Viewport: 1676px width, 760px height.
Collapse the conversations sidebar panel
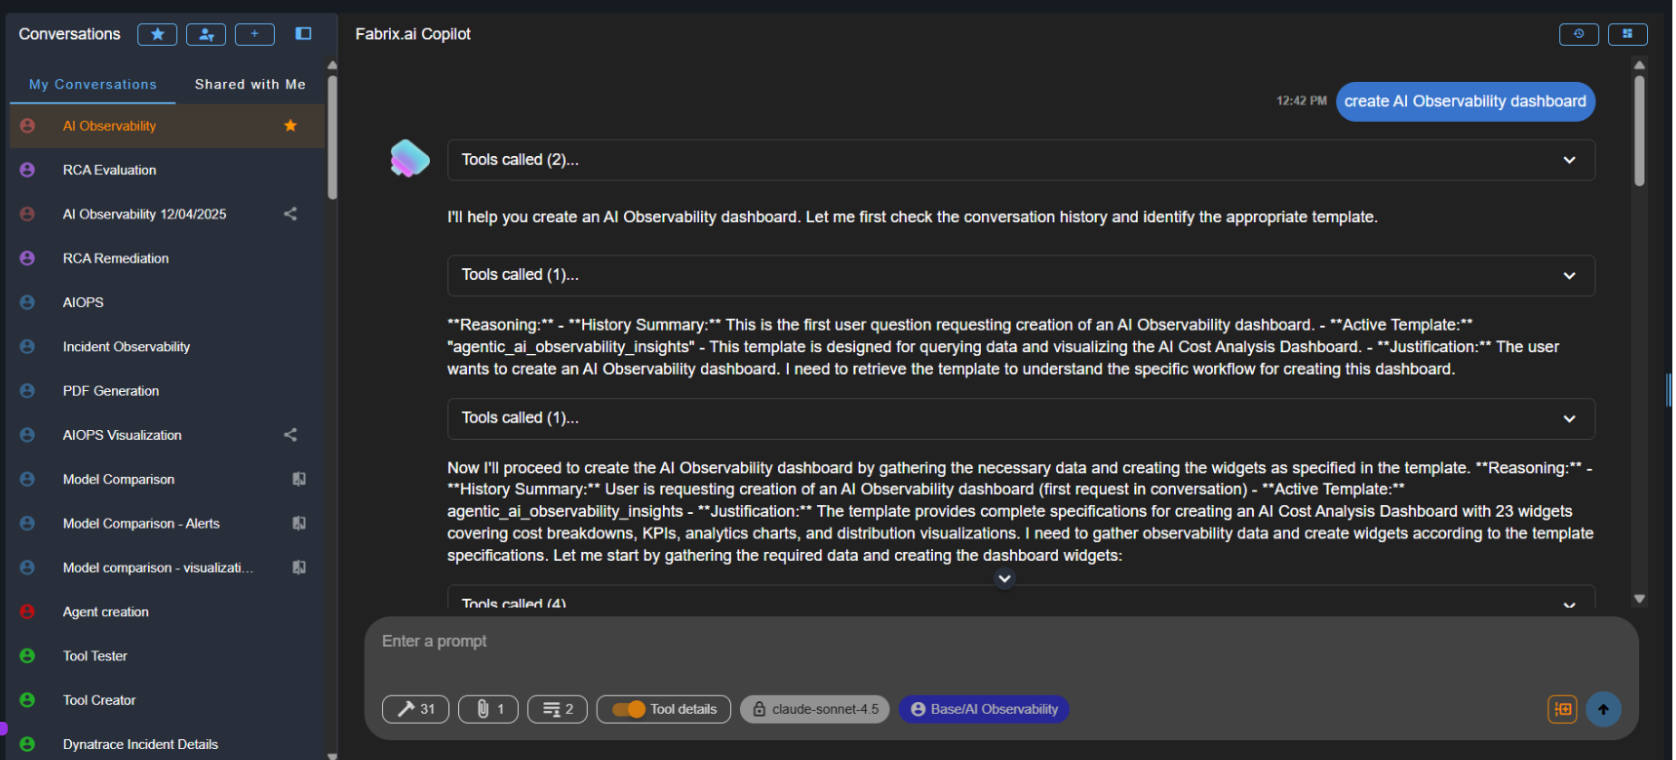point(303,34)
